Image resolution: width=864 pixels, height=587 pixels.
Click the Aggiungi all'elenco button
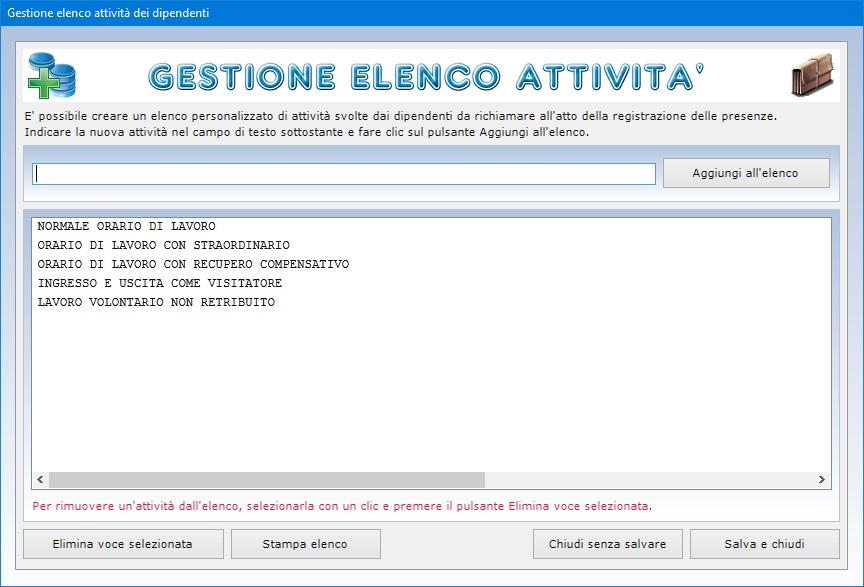746,173
